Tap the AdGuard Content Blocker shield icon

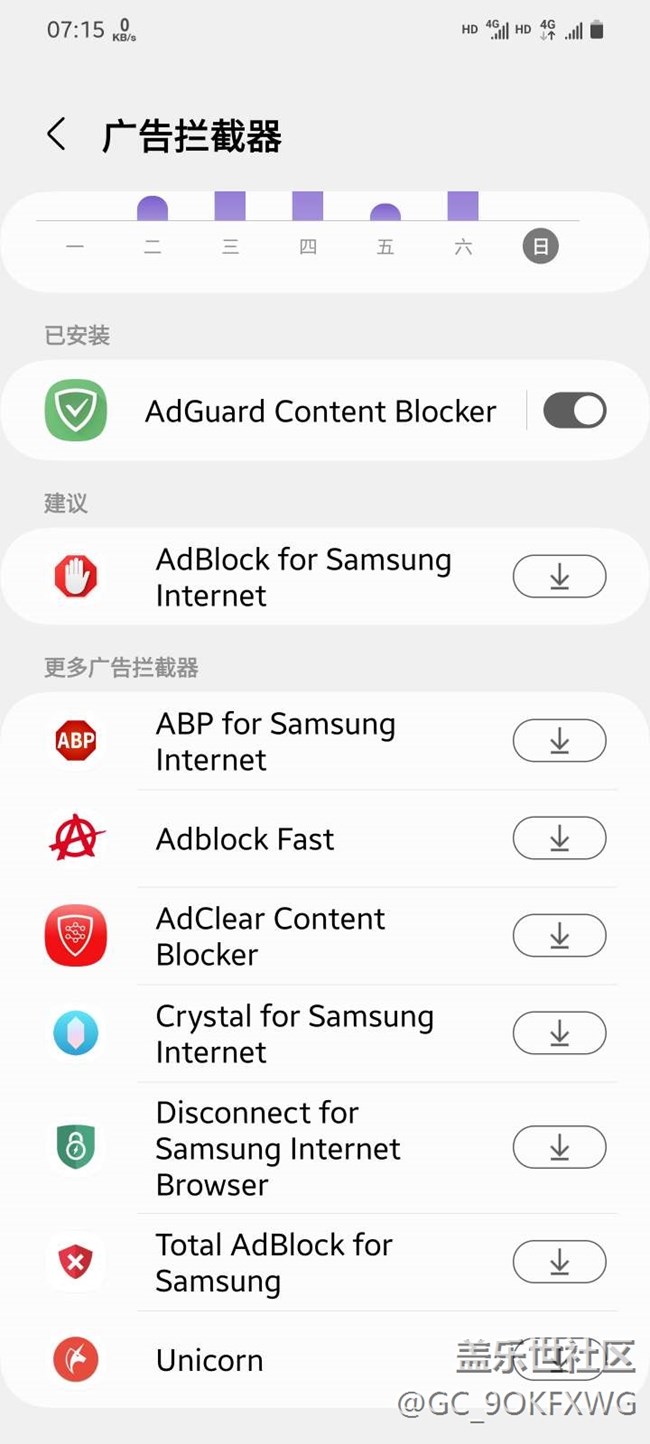tap(76, 411)
